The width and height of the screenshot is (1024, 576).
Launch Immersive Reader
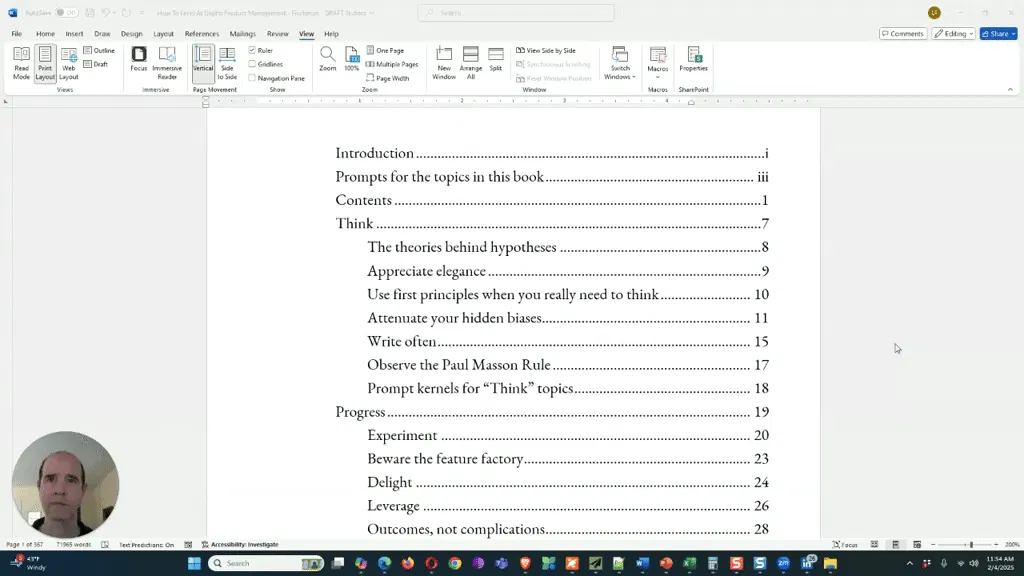[167, 63]
